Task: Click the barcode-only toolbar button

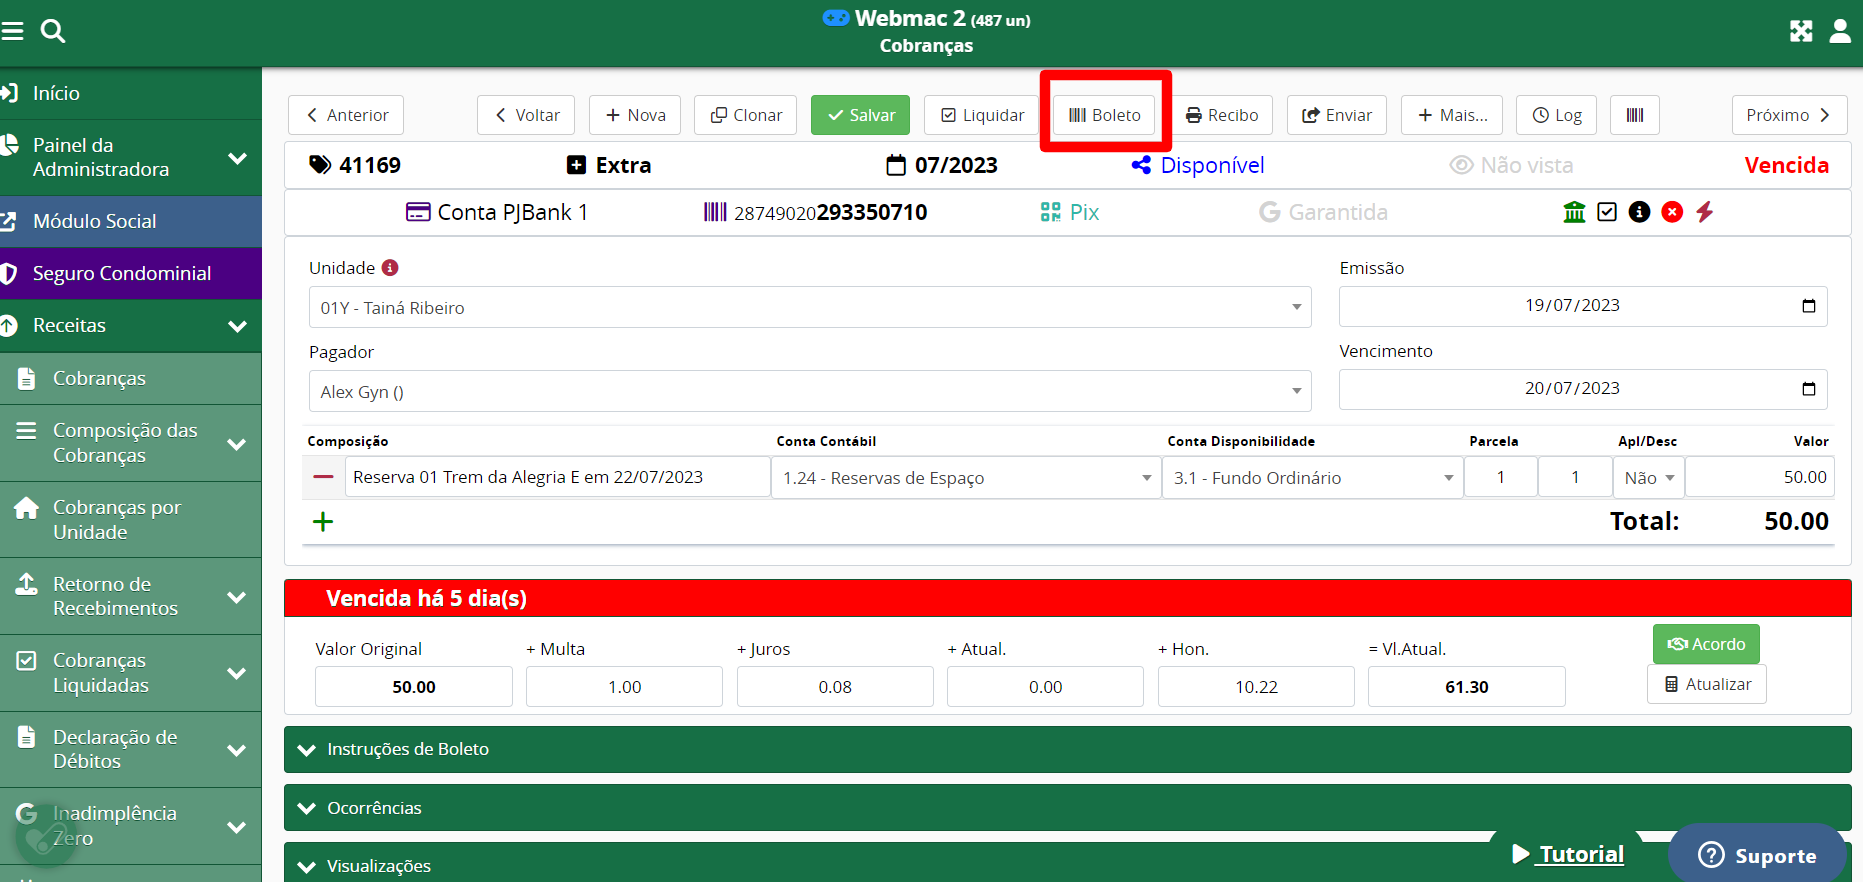Action: [1634, 115]
